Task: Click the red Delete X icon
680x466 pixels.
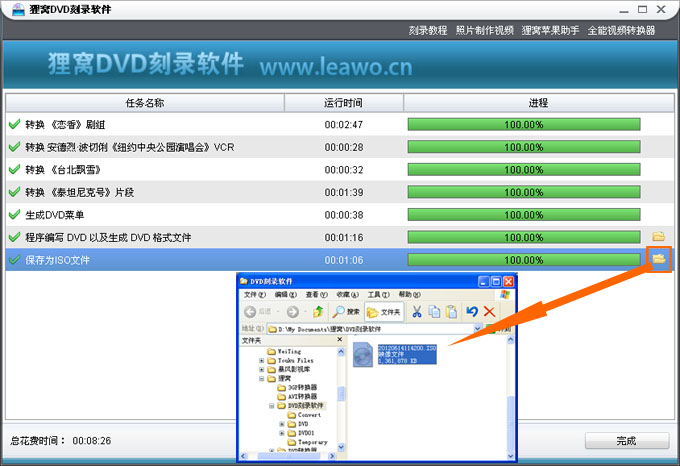Action: [490, 311]
